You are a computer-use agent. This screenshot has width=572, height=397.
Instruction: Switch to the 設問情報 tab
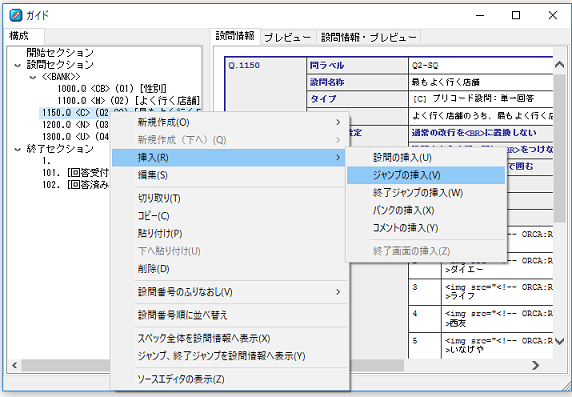pyautogui.click(x=235, y=36)
